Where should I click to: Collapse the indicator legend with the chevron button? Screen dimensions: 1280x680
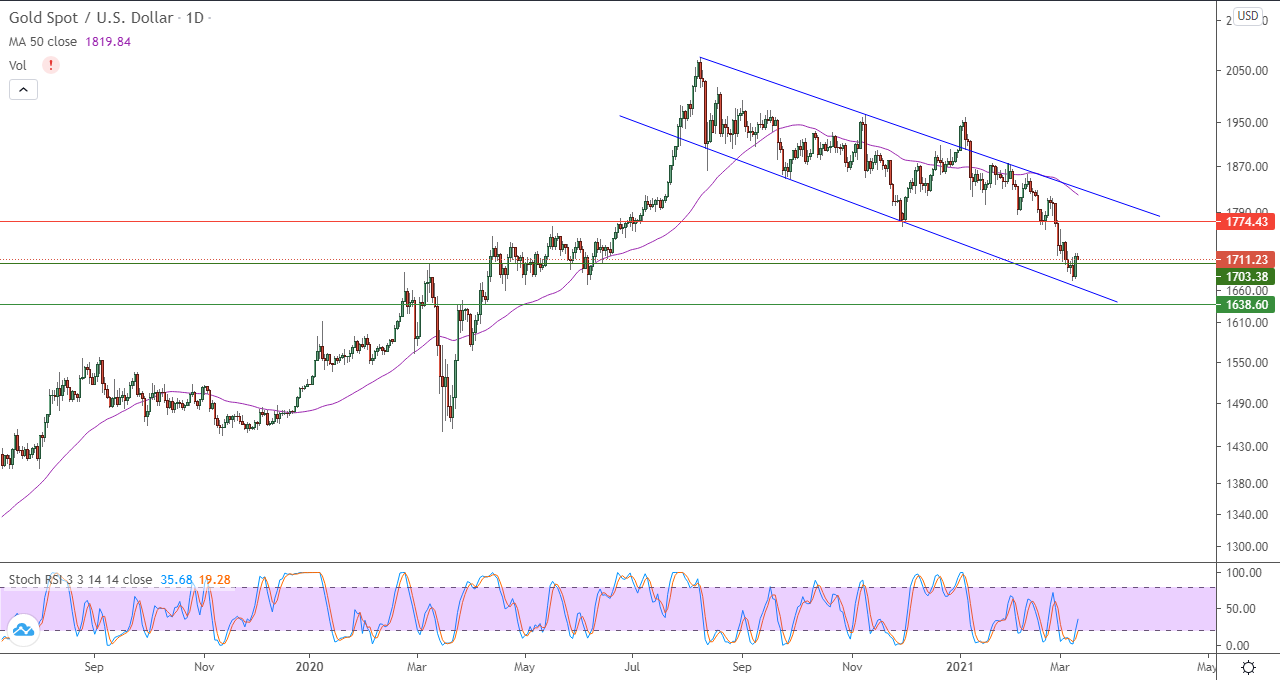click(23, 89)
